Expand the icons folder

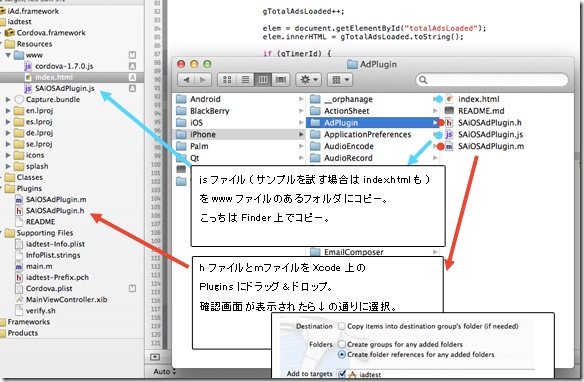[8, 155]
